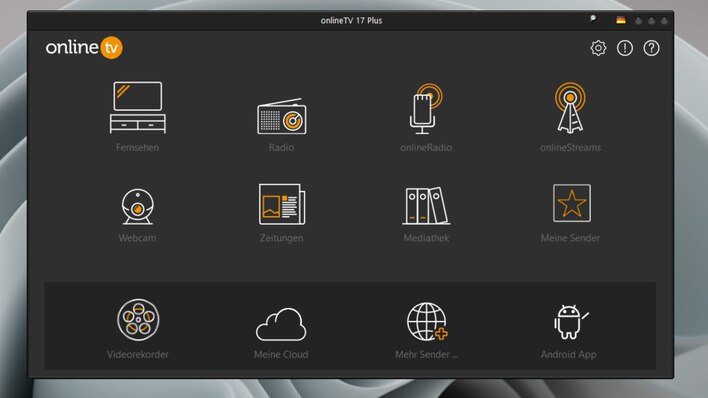Viewport: 708px width, 398px height.
Task: Open the onlineStreams antenna tower icon
Action: click(x=570, y=108)
